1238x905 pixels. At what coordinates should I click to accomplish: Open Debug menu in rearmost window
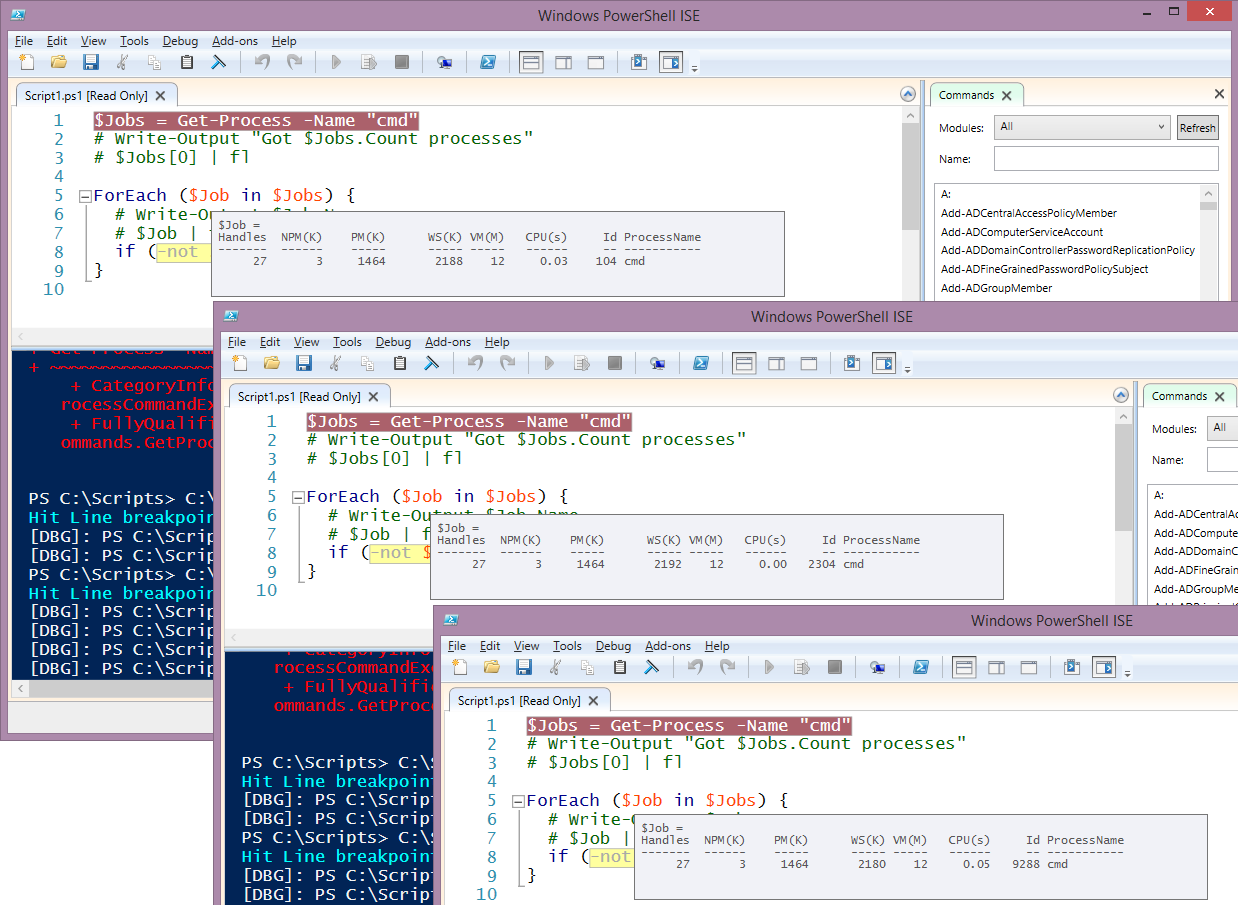(x=180, y=41)
